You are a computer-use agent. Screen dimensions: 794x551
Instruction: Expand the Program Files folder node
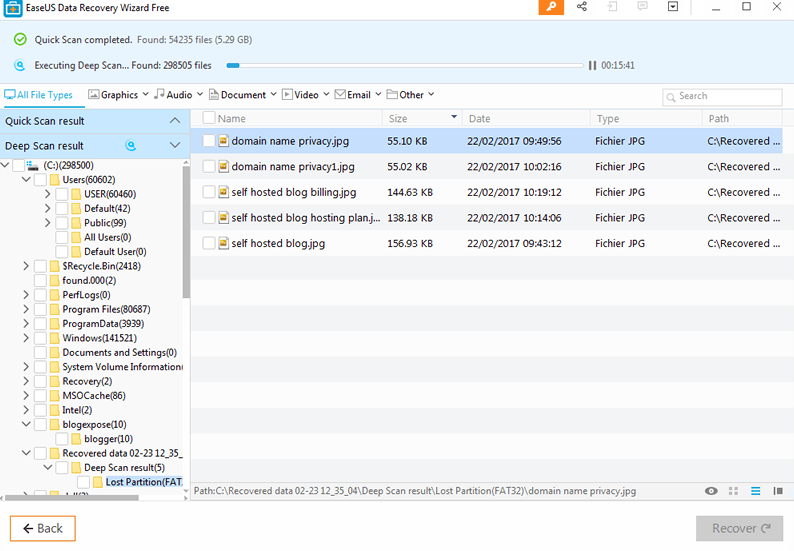point(26,309)
